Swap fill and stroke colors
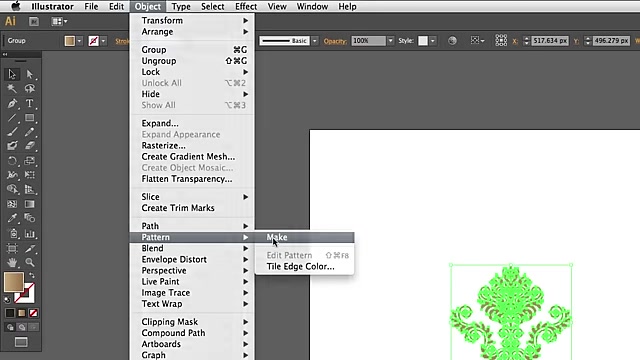The image size is (640, 360). pos(32,276)
